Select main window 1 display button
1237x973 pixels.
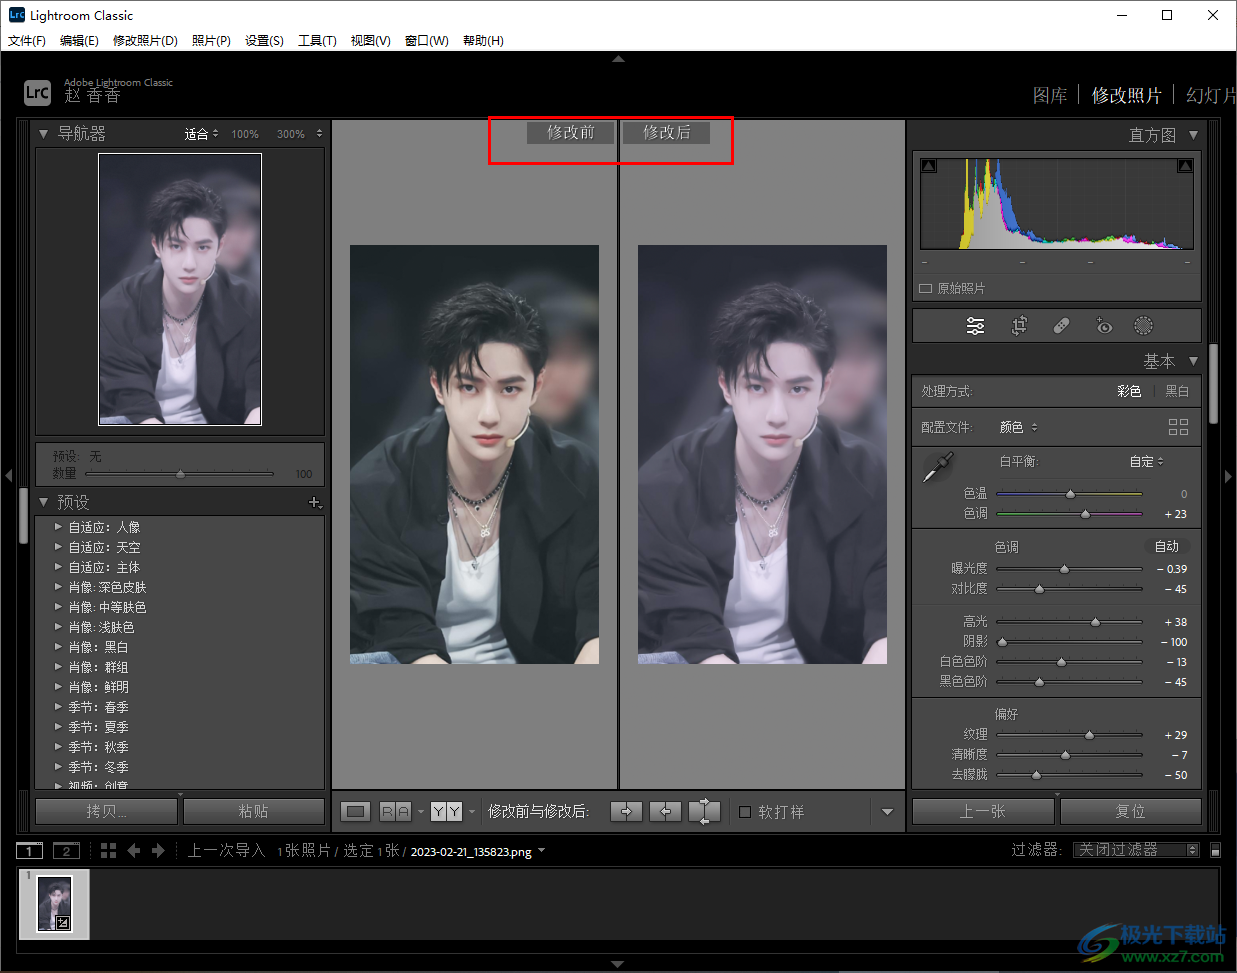click(29, 851)
